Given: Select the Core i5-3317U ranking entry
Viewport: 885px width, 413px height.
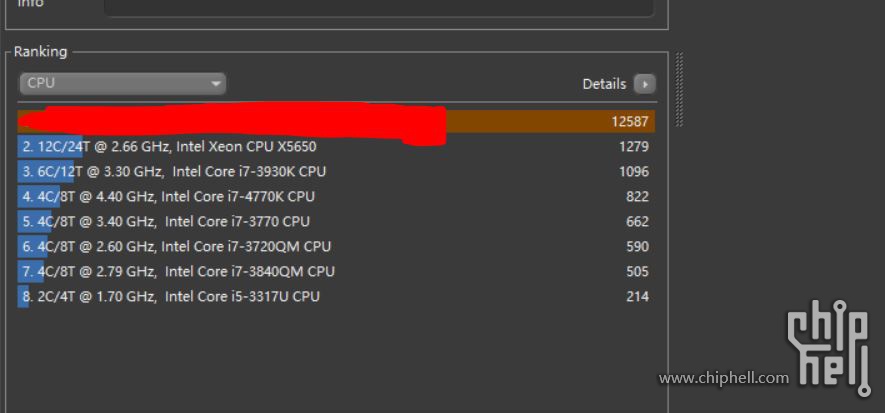Looking at the screenshot, I should click(171, 297).
